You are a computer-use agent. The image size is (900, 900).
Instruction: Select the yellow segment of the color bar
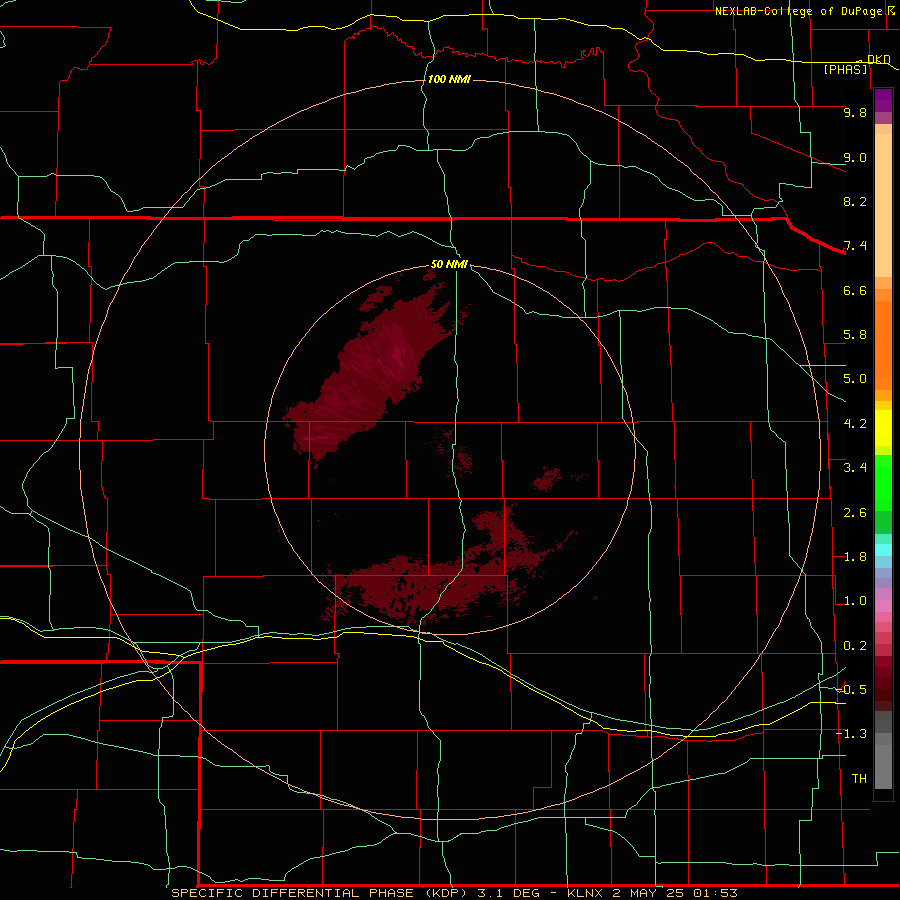(883, 428)
